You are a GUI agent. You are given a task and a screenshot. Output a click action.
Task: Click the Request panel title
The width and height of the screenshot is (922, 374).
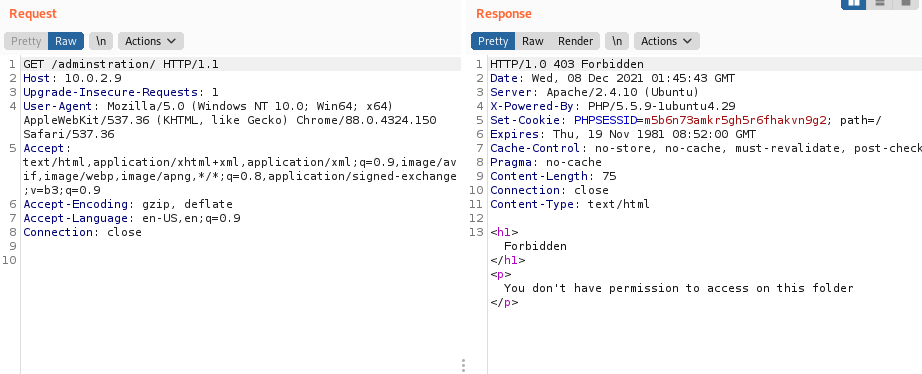point(33,14)
